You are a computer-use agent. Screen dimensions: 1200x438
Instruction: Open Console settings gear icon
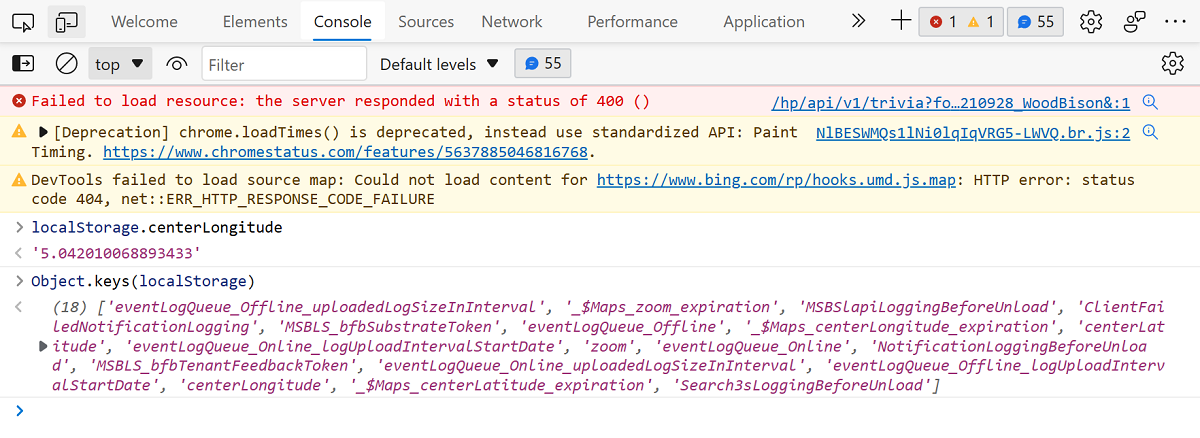point(1173,64)
